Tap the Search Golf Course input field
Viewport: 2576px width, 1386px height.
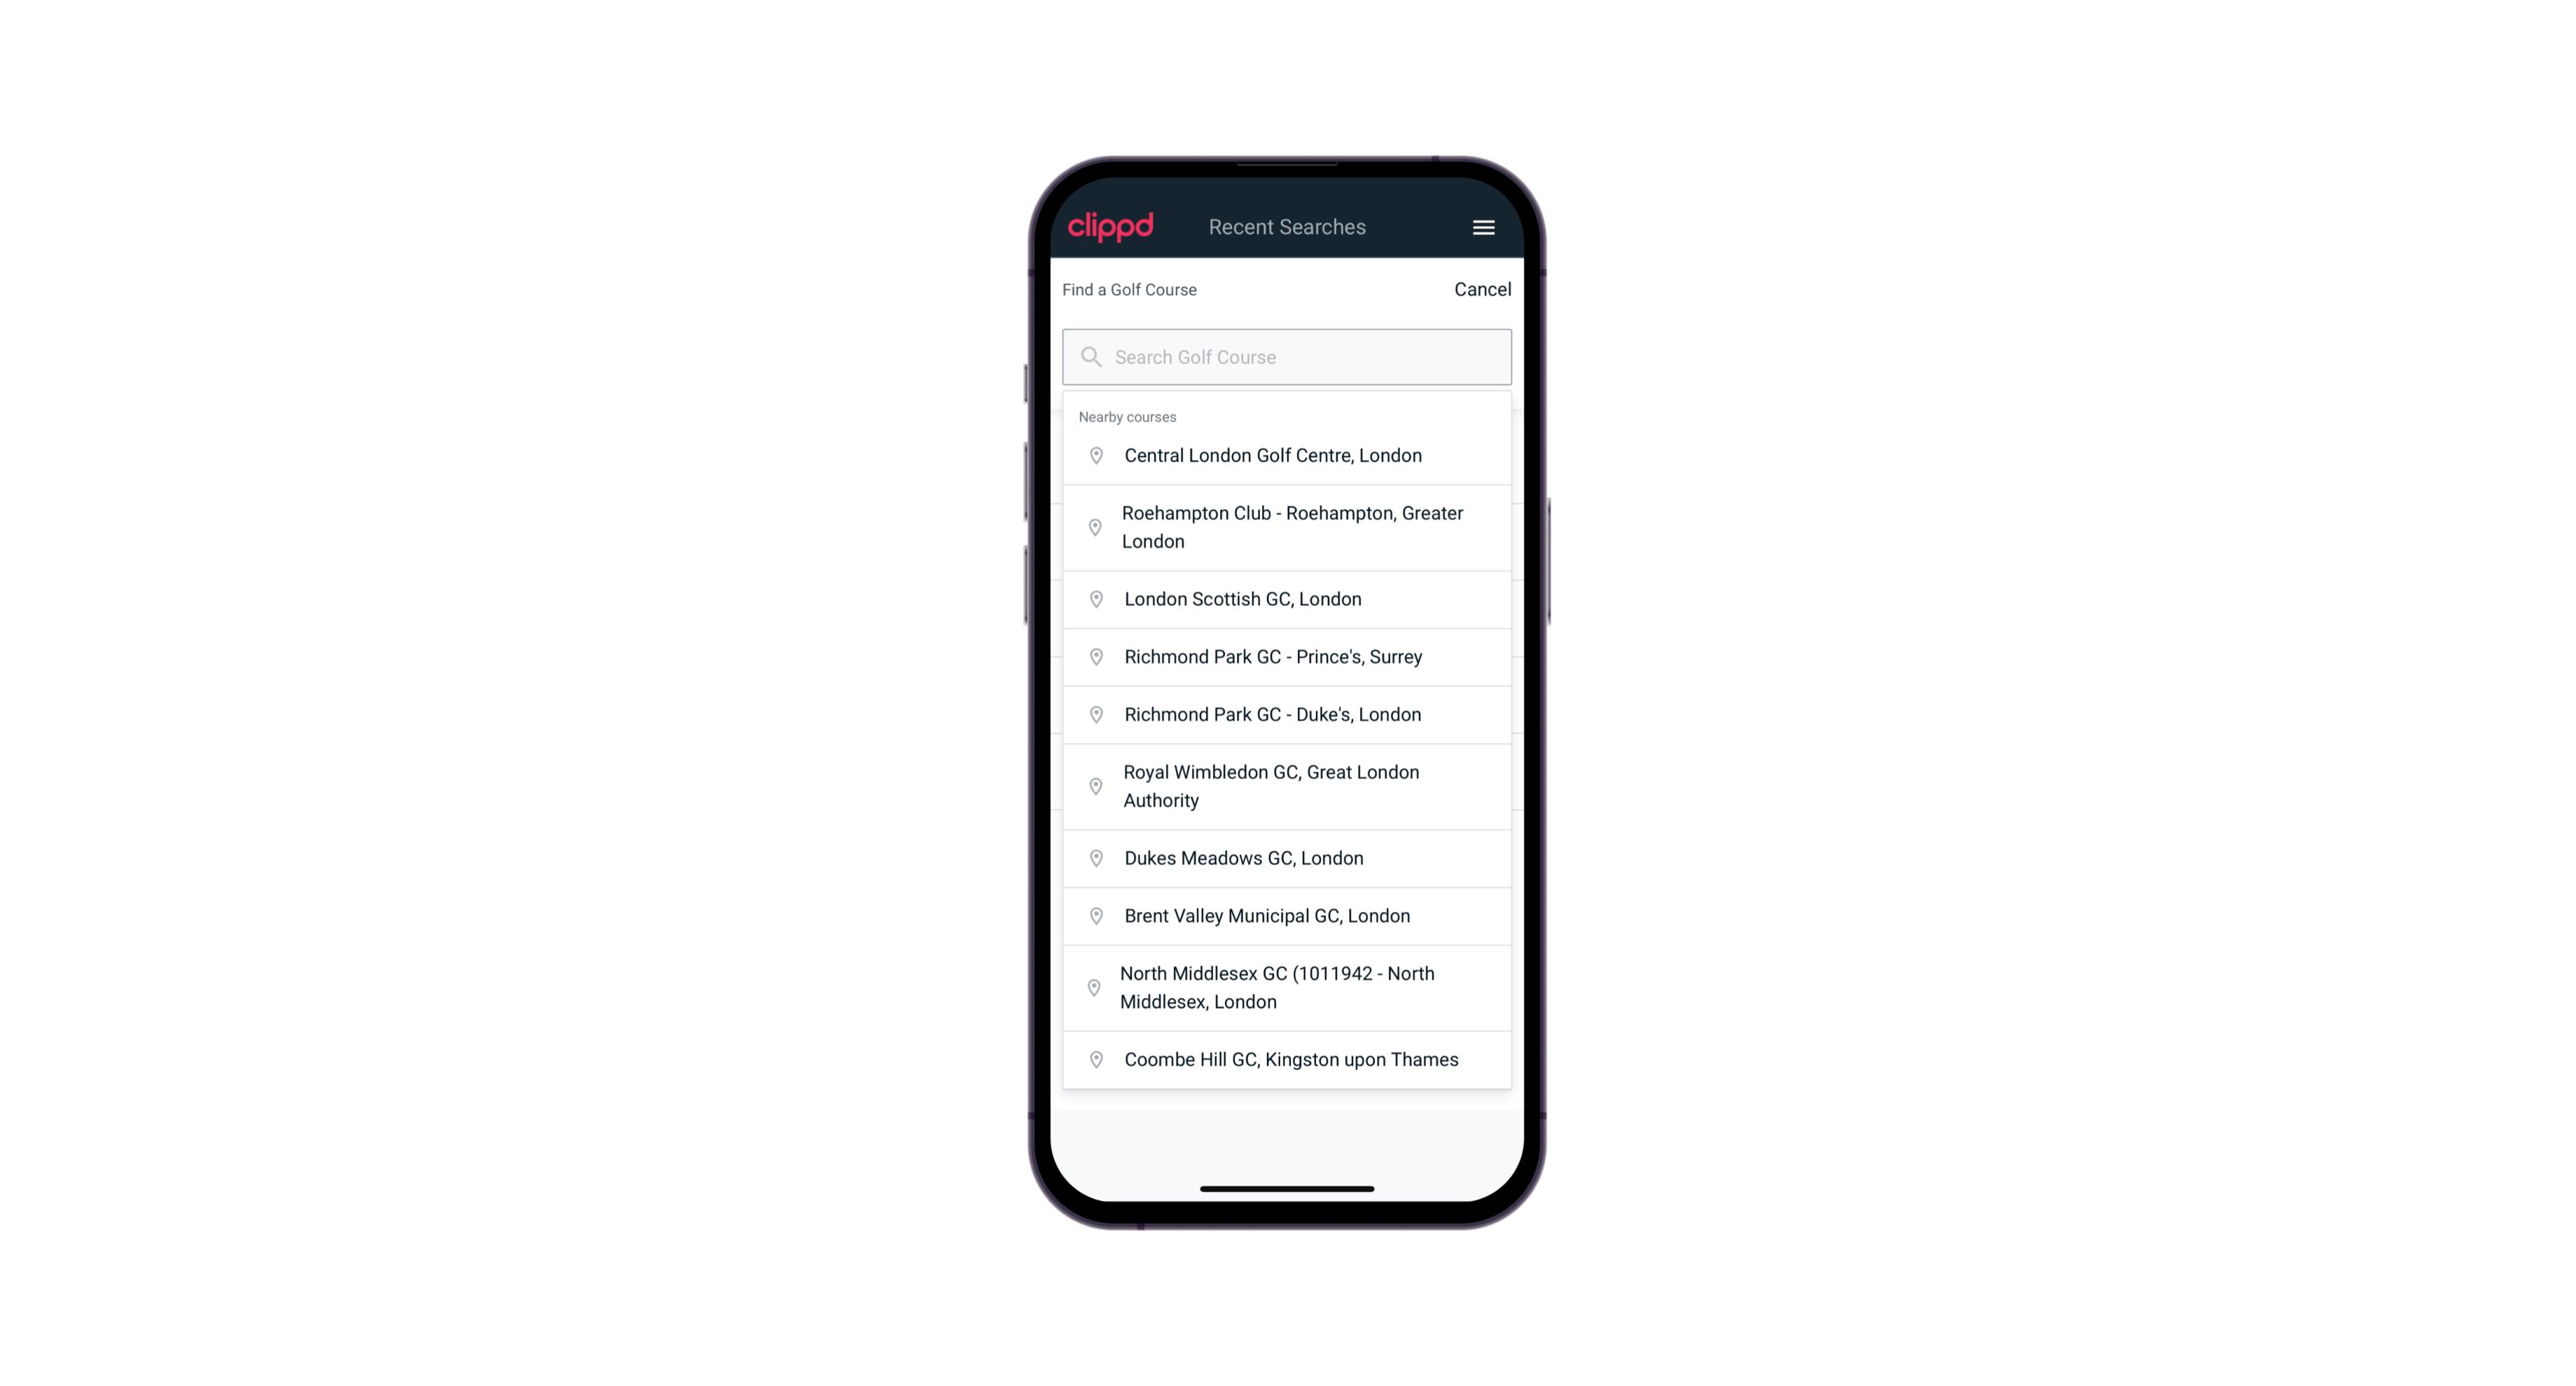tap(1287, 355)
